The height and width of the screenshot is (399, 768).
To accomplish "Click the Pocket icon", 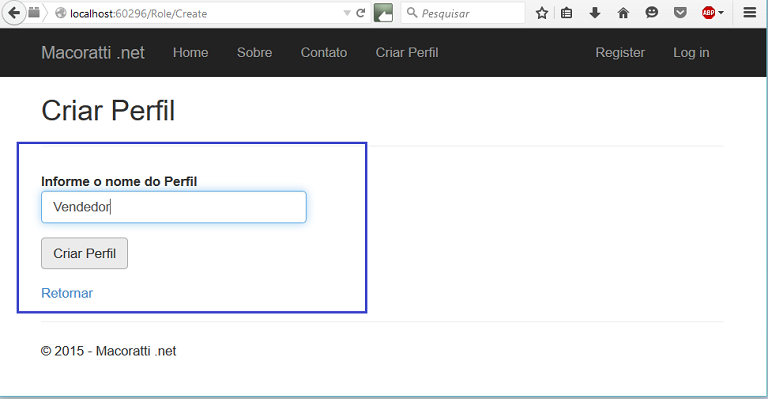I will [680, 13].
